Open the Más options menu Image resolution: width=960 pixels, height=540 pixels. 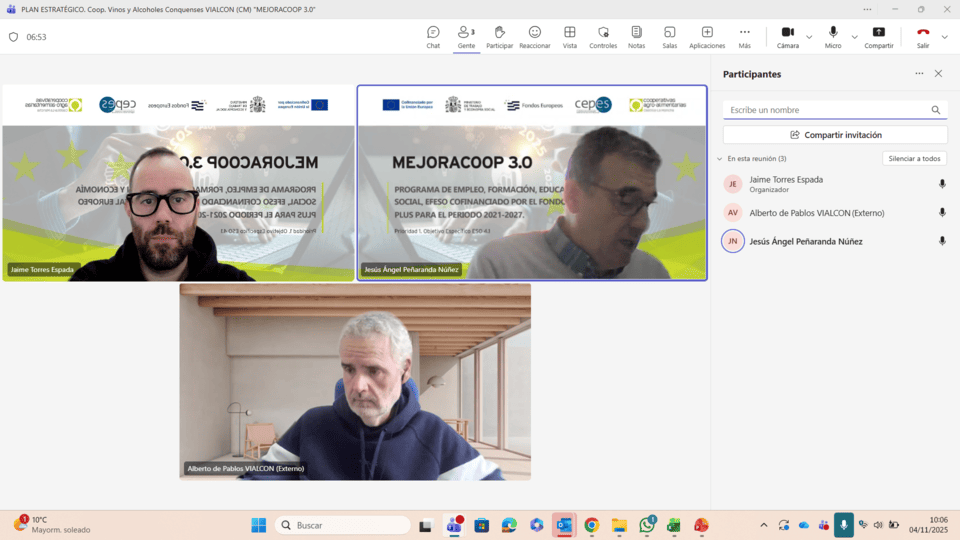[x=744, y=37]
